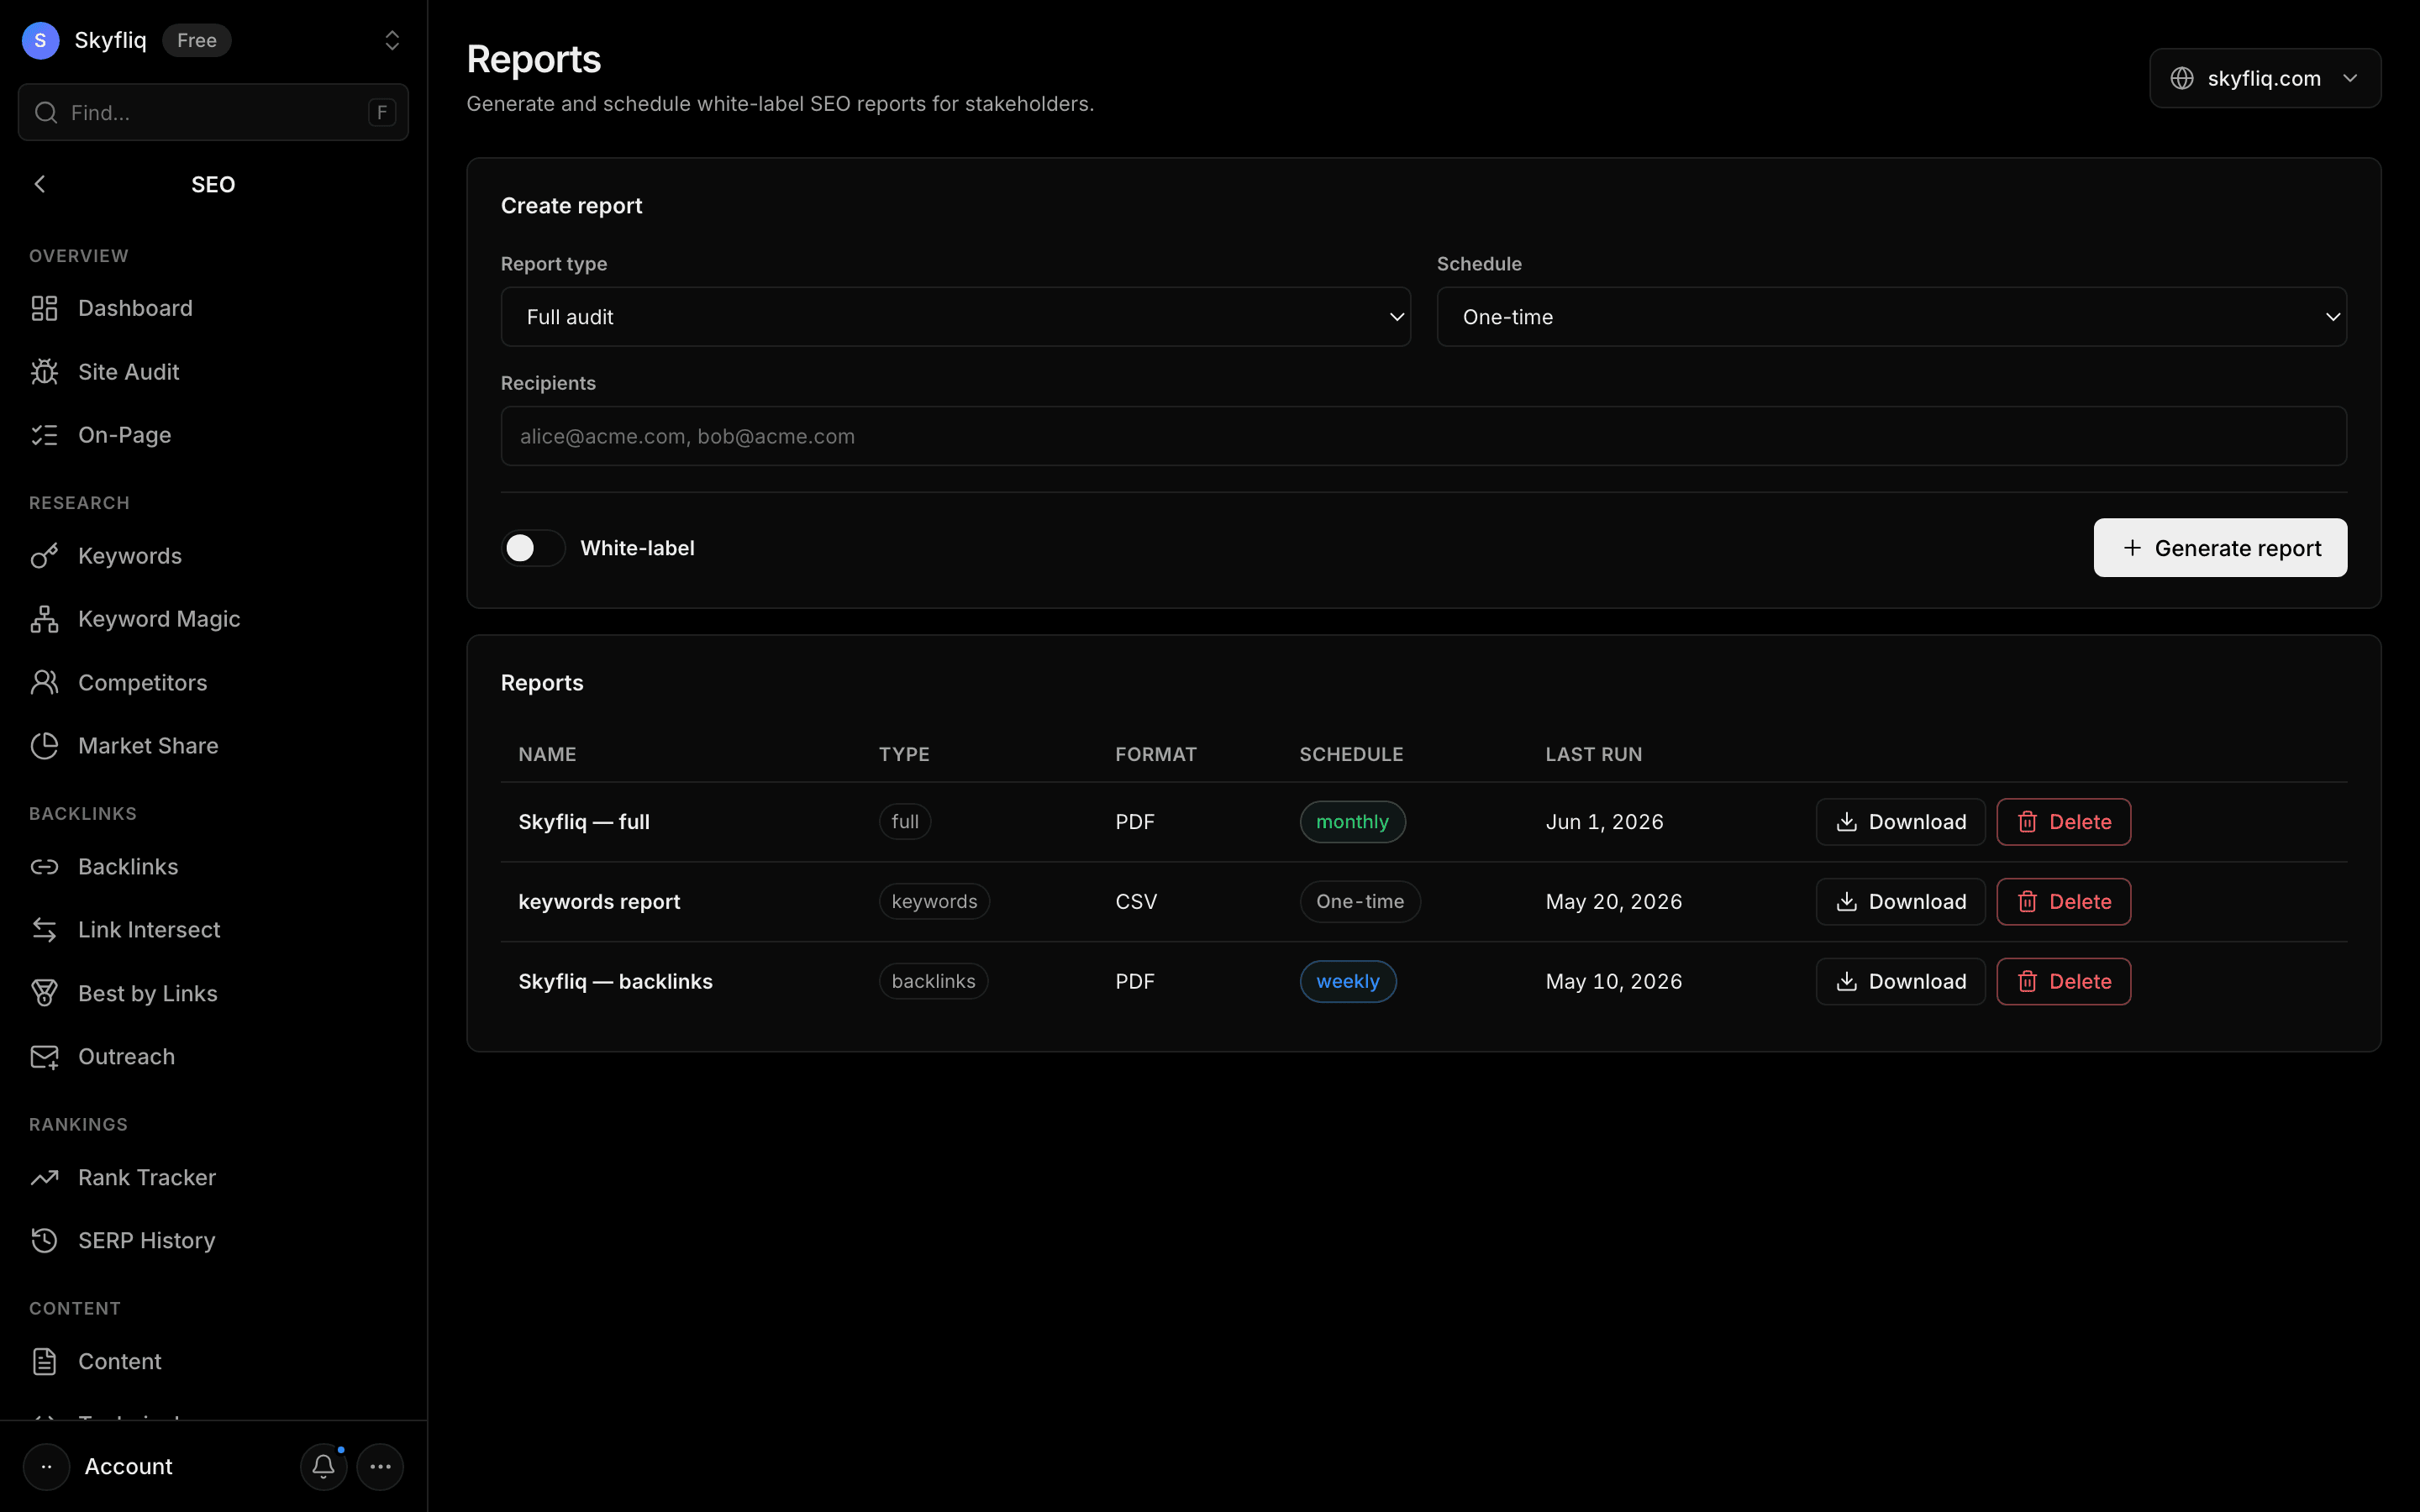2420x1512 pixels.
Task: Click Generate report button
Action: tap(2220, 548)
